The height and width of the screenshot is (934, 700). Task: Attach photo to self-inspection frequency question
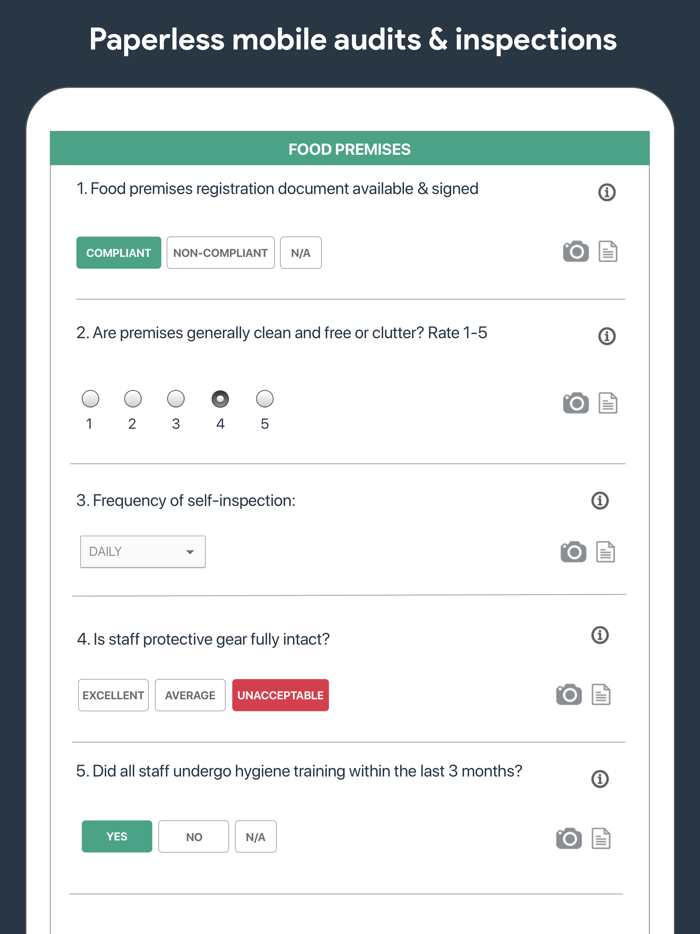[x=573, y=552]
